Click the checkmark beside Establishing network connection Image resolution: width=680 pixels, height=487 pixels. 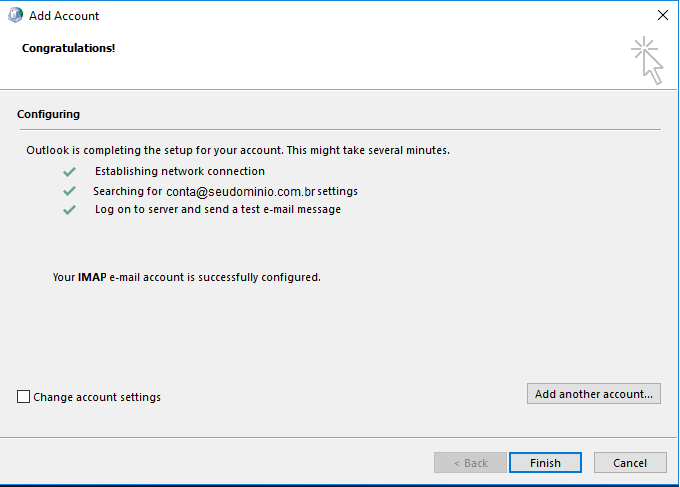[x=69, y=172]
